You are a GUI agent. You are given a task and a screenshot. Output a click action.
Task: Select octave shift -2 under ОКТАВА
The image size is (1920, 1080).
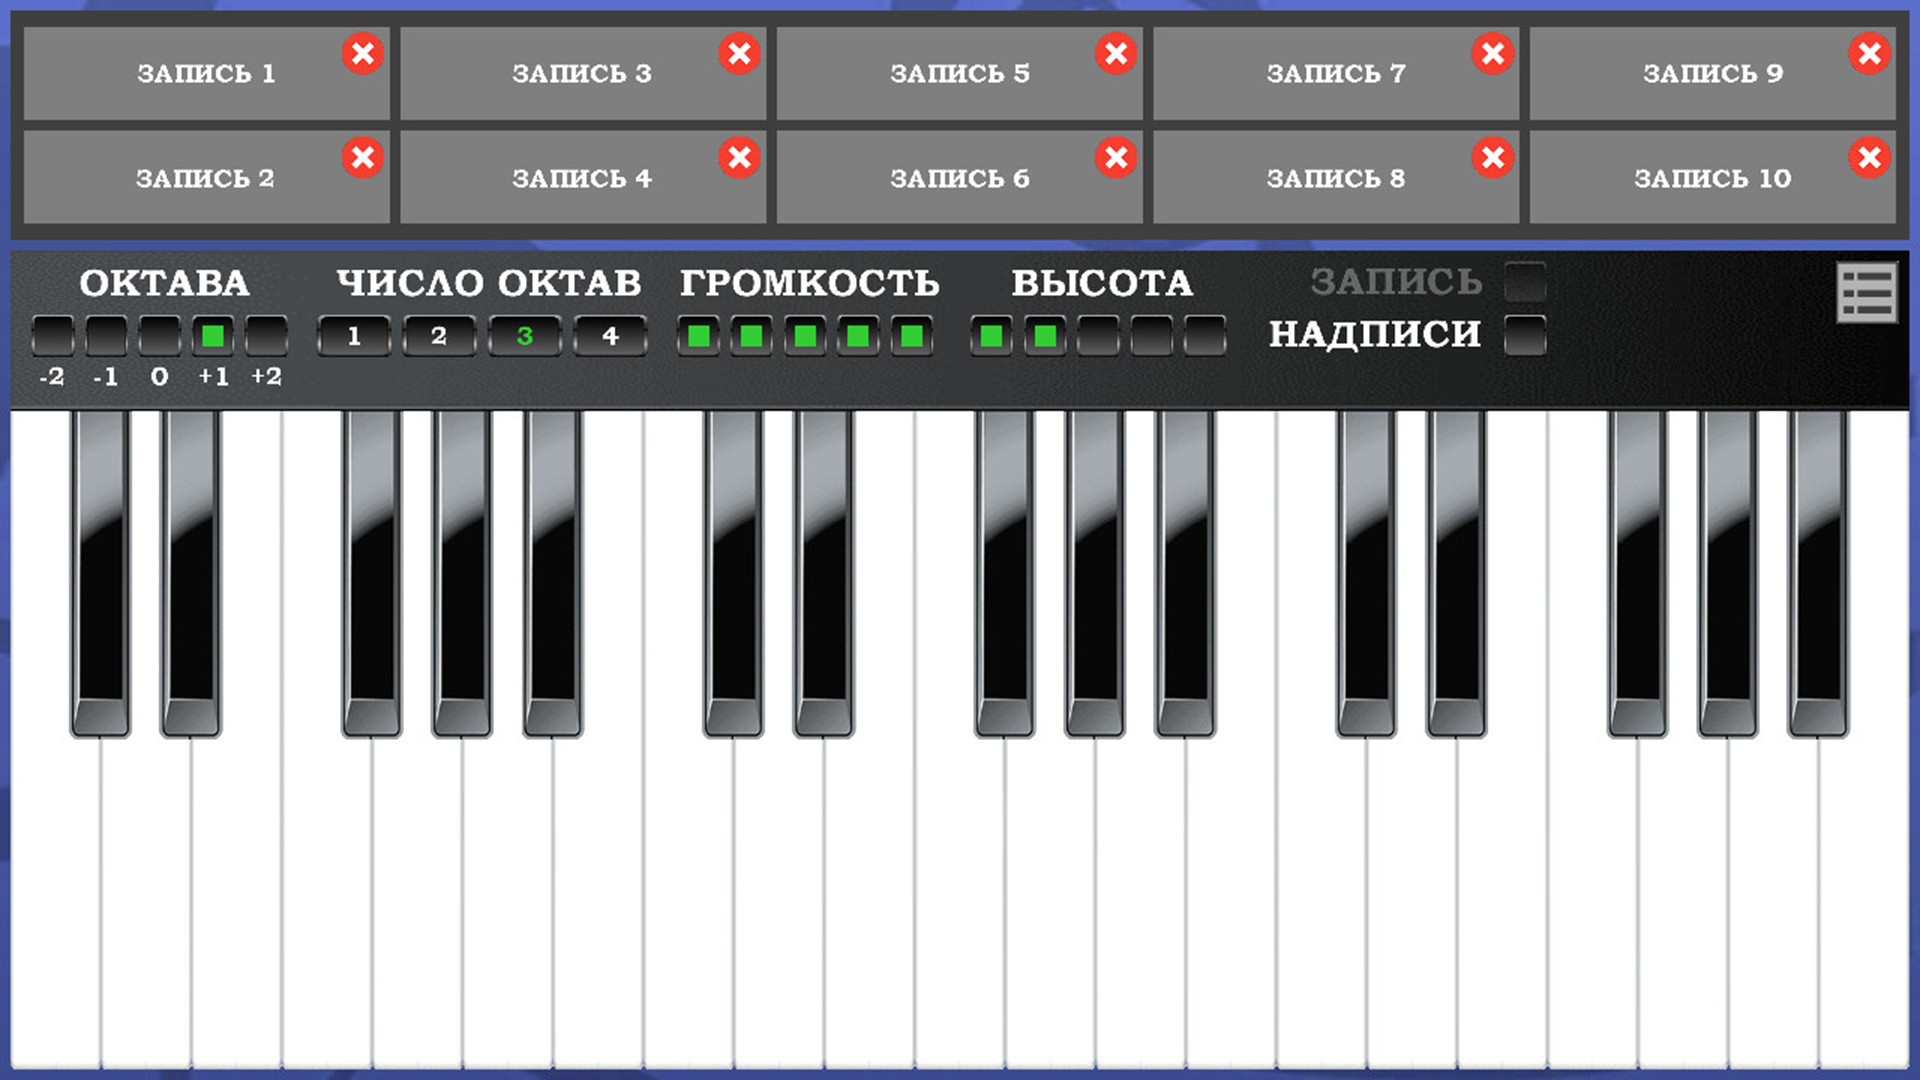tap(52, 336)
